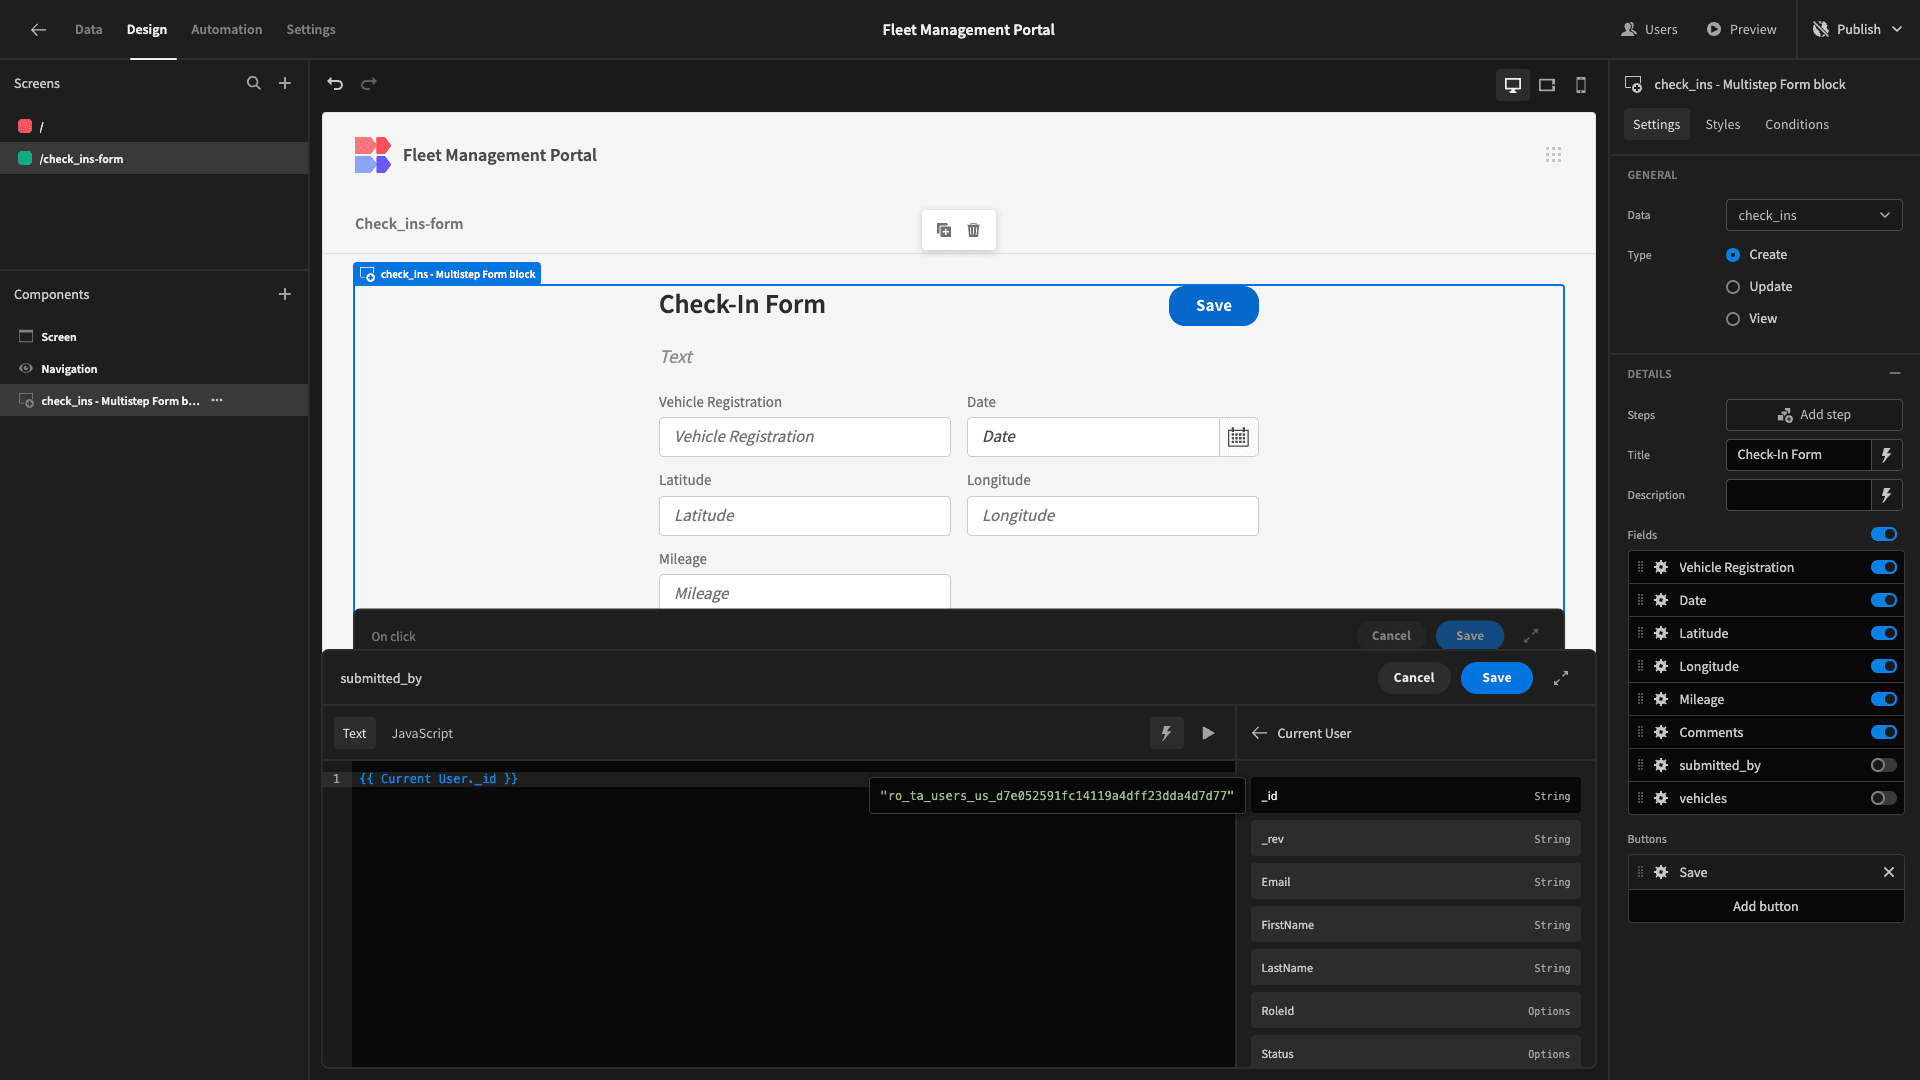Click the blue Save button on Check-In Form
Viewport: 1920px width, 1080px height.
click(1214, 306)
